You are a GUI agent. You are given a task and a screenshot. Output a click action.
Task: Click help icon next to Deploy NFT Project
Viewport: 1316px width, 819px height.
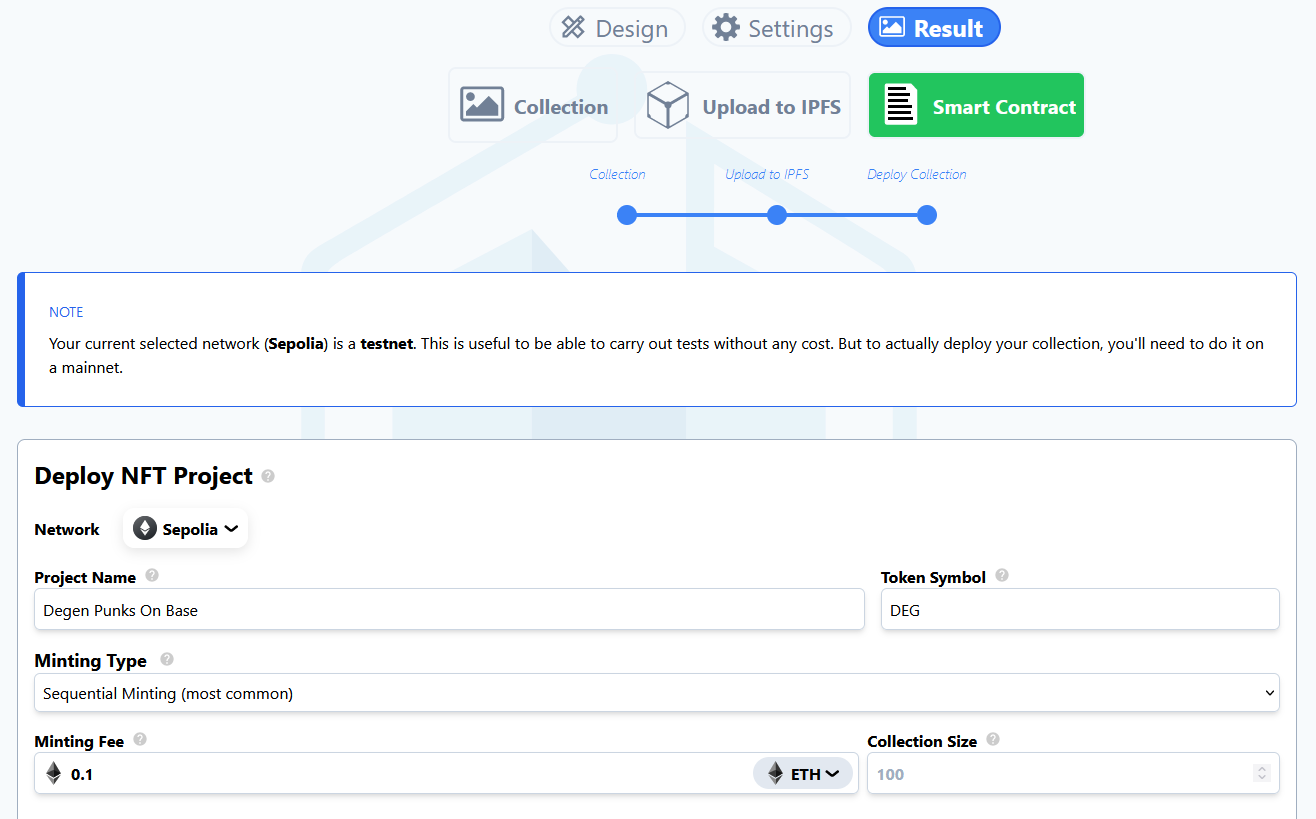[x=268, y=477]
